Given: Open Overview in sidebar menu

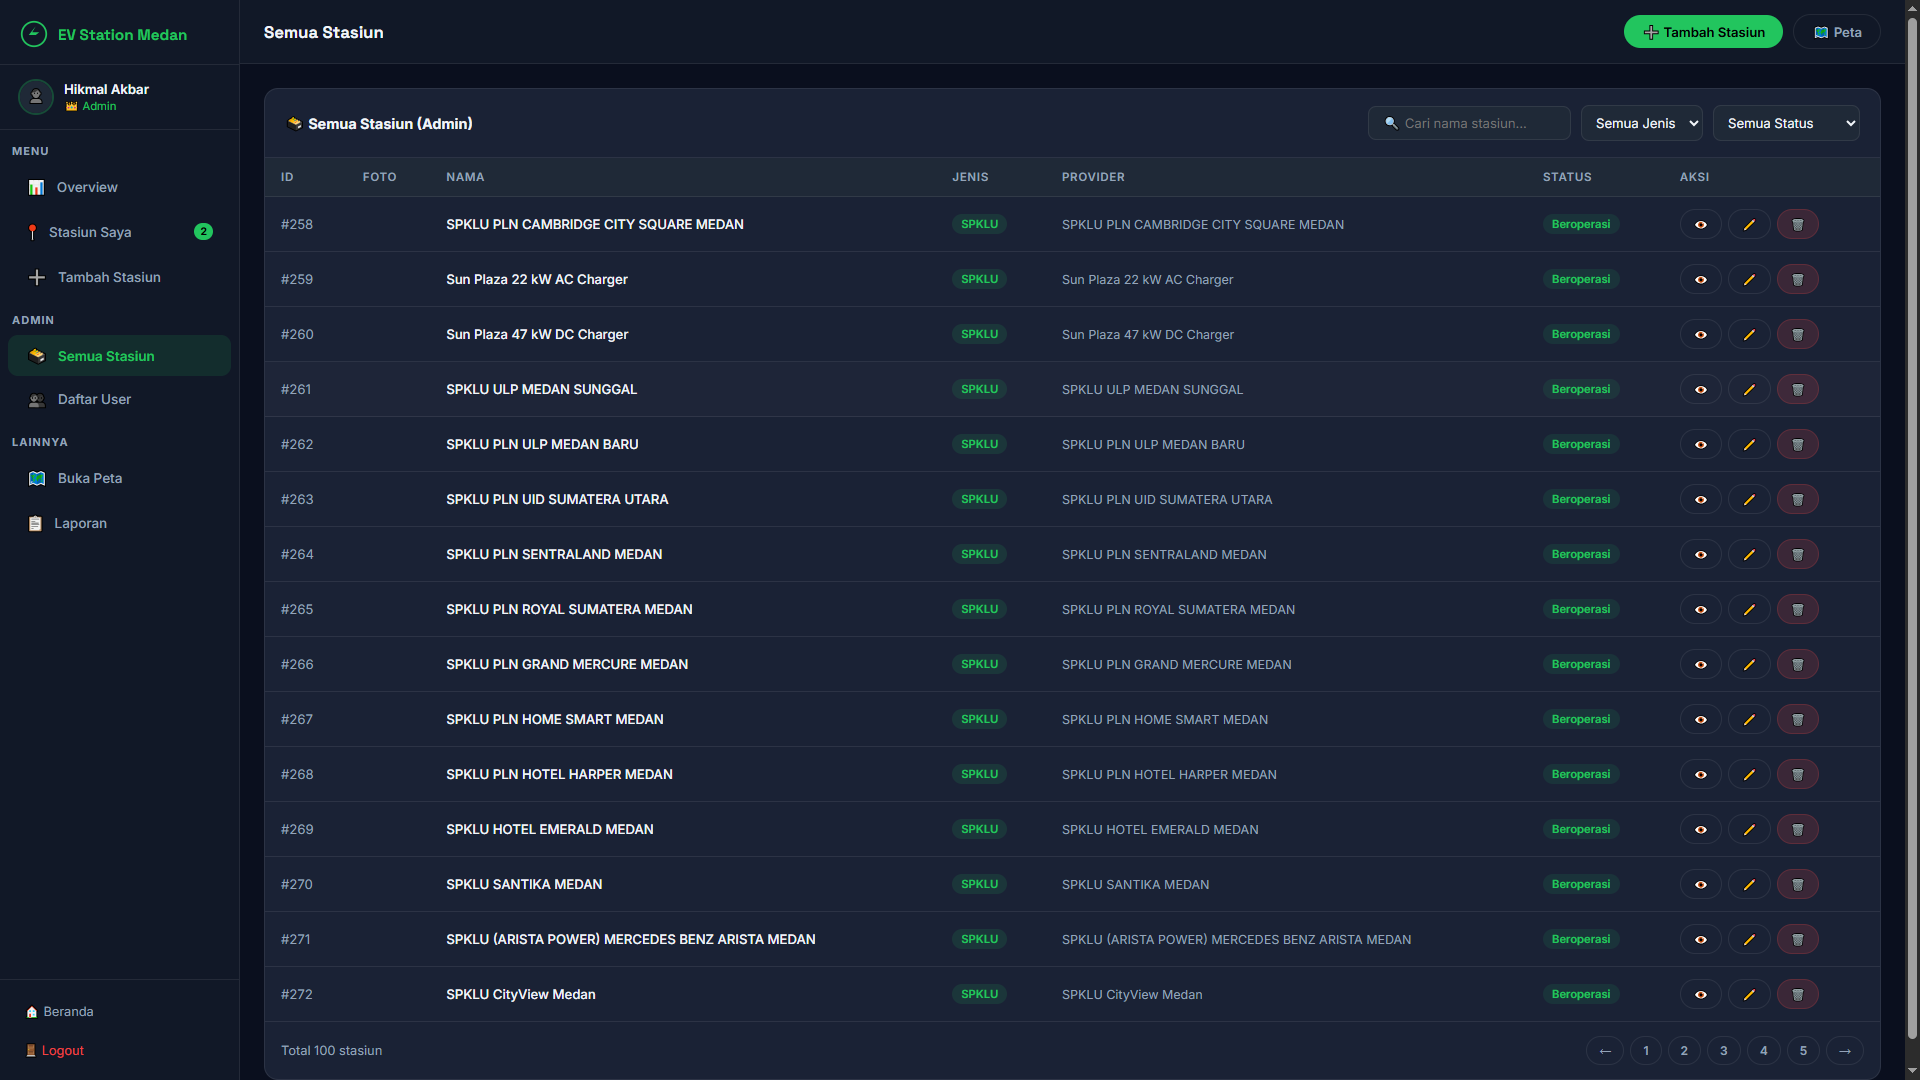Looking at the screenshot, I should point(119,187).
